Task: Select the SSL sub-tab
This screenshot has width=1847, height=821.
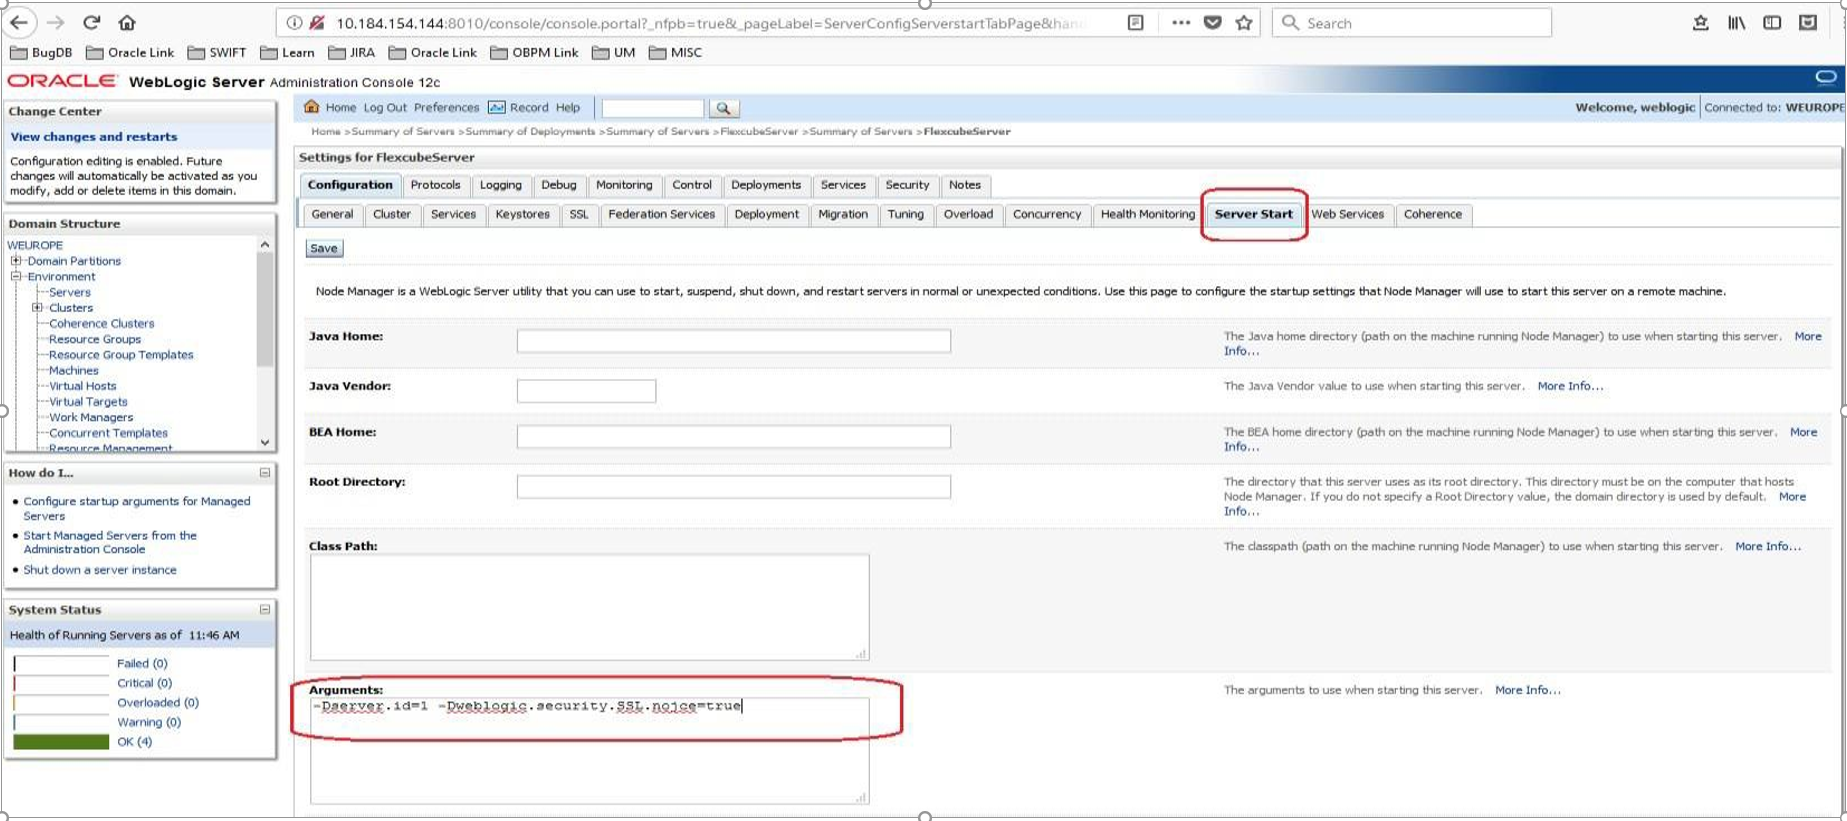Action: coord(579,214)
